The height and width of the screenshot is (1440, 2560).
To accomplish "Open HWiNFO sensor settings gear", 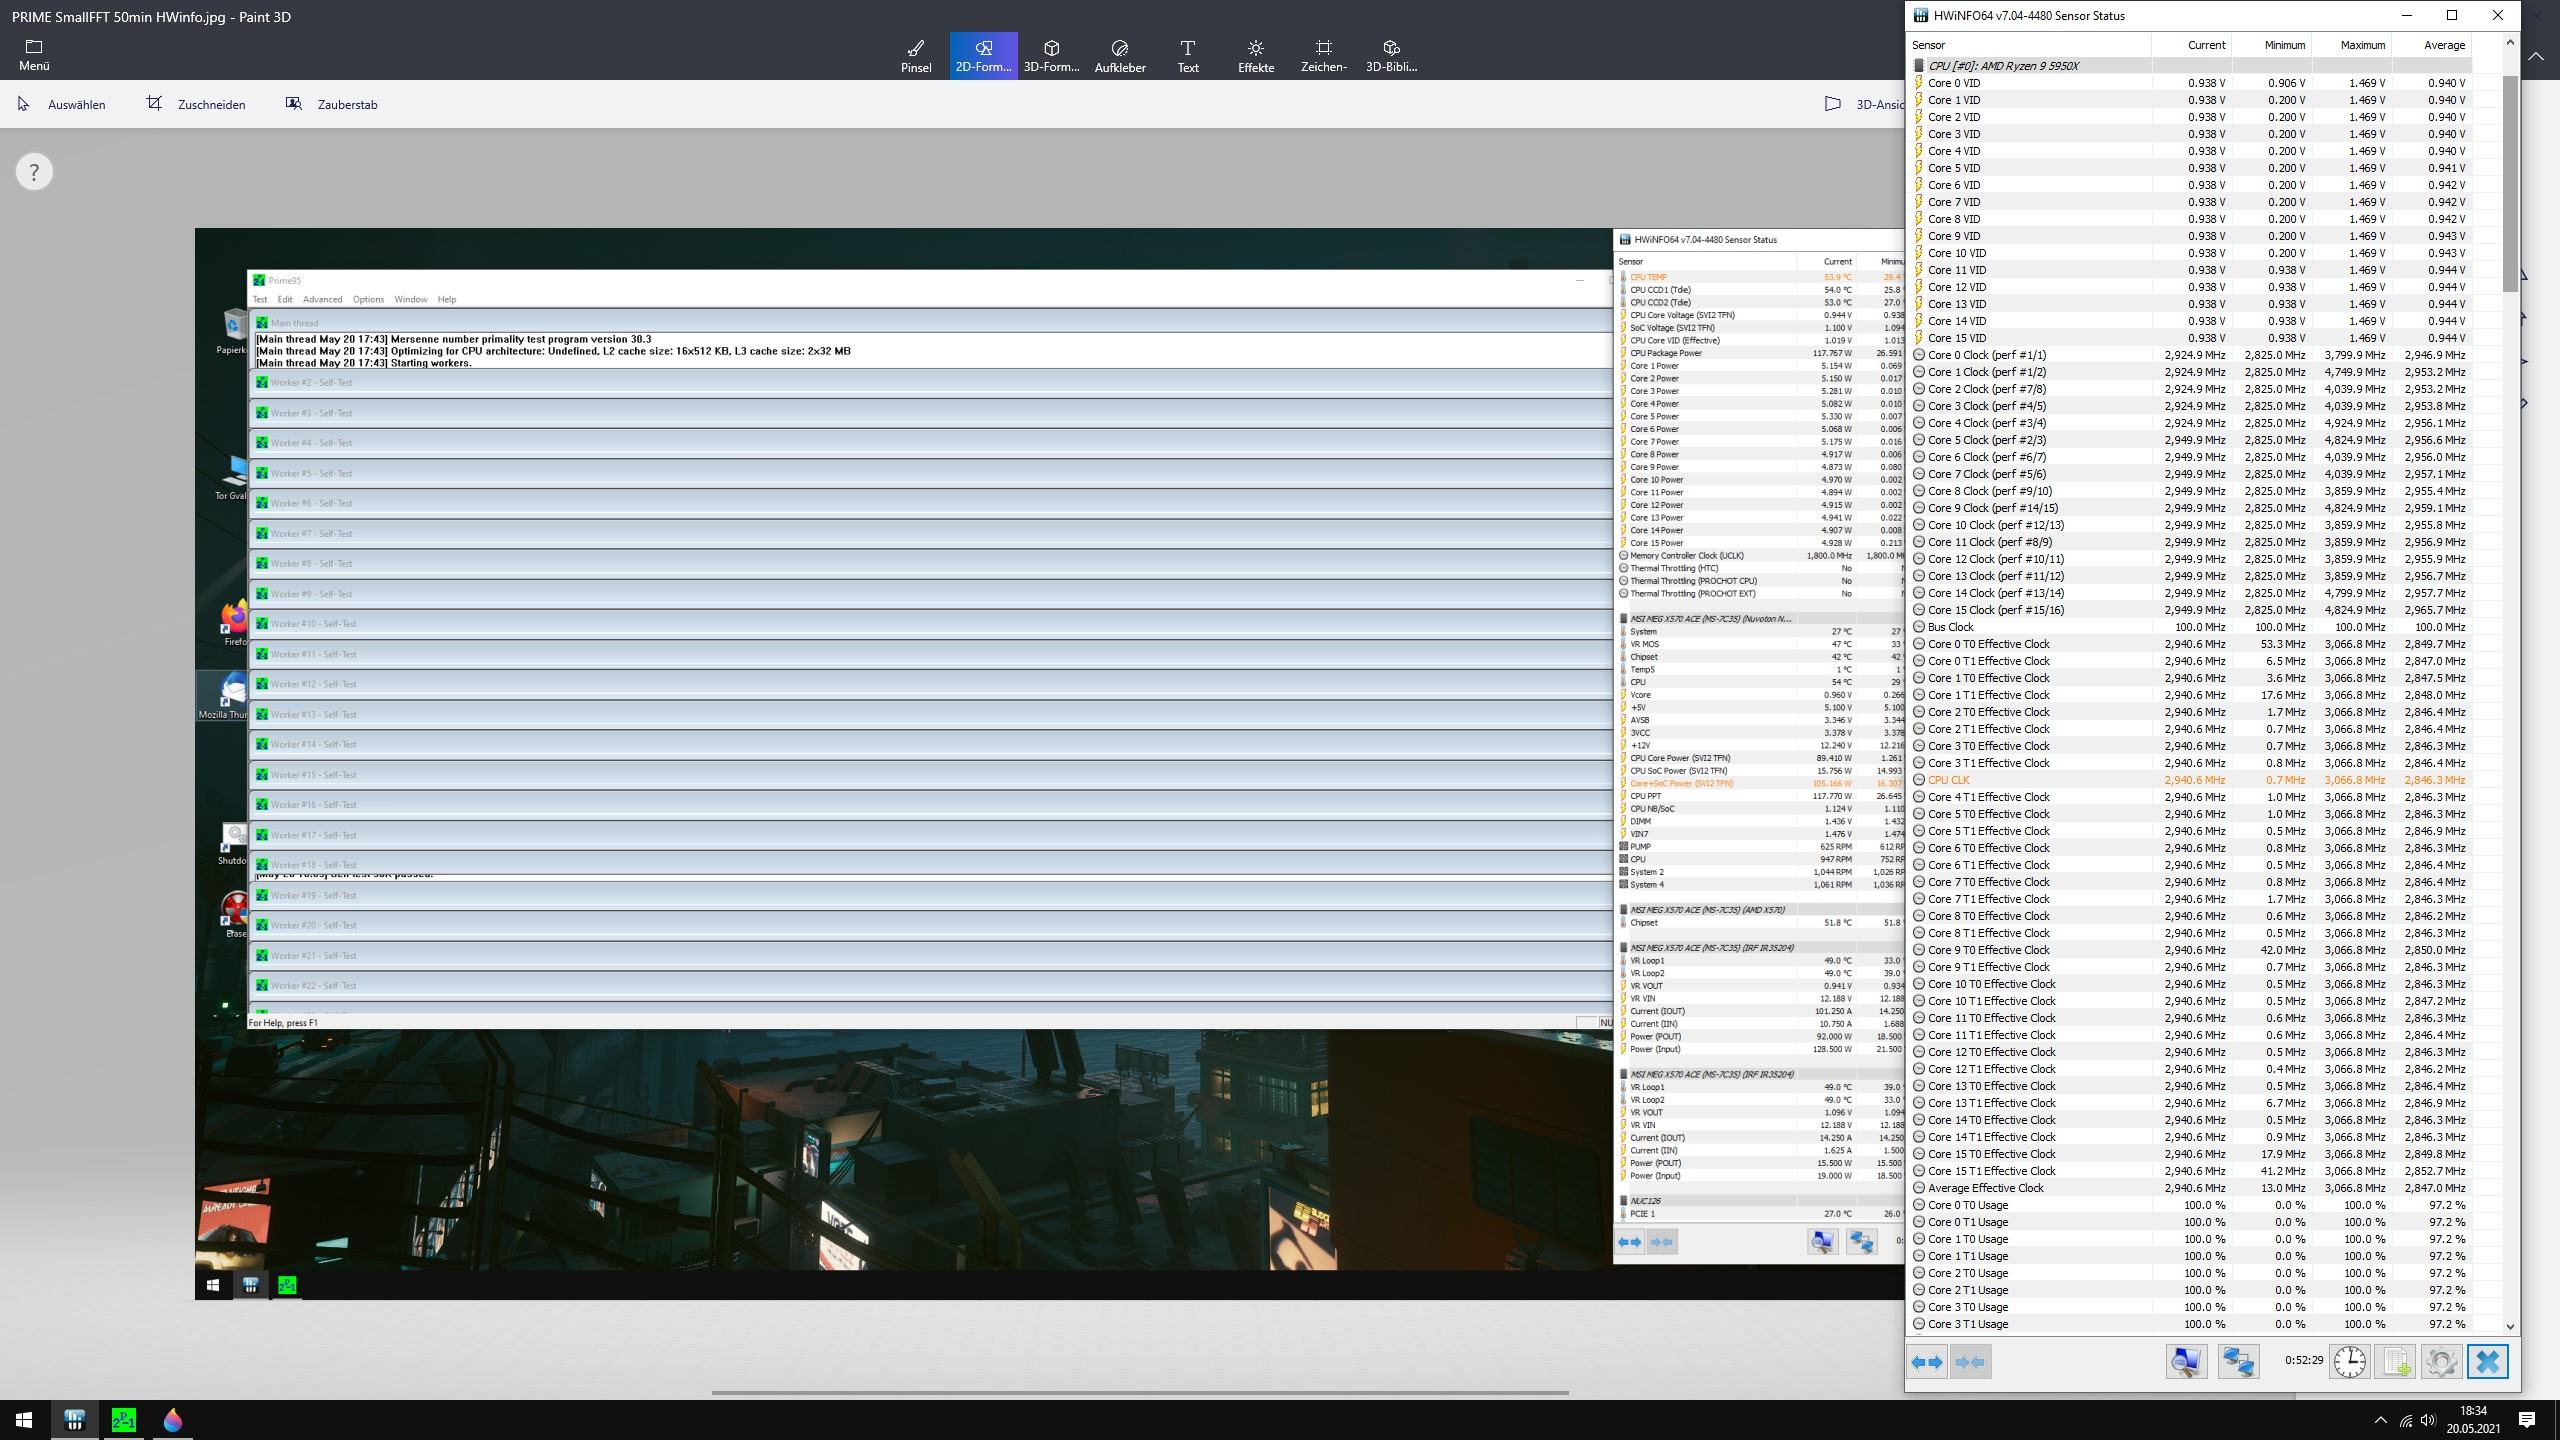I will [x=2441, y=1362].
